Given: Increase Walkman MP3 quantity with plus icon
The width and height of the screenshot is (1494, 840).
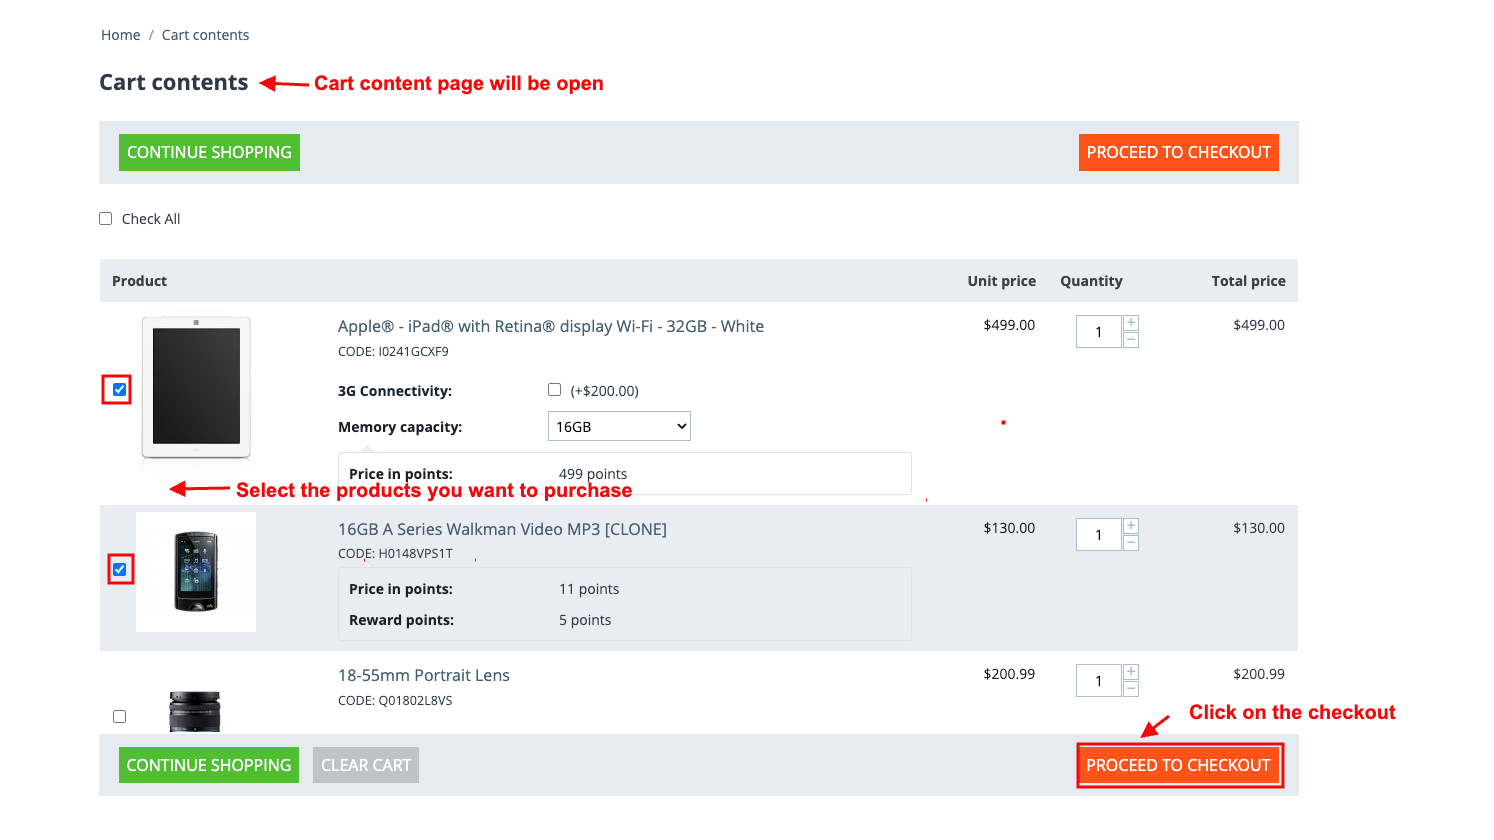Looking at the screenshot, I should point(1131,526).
